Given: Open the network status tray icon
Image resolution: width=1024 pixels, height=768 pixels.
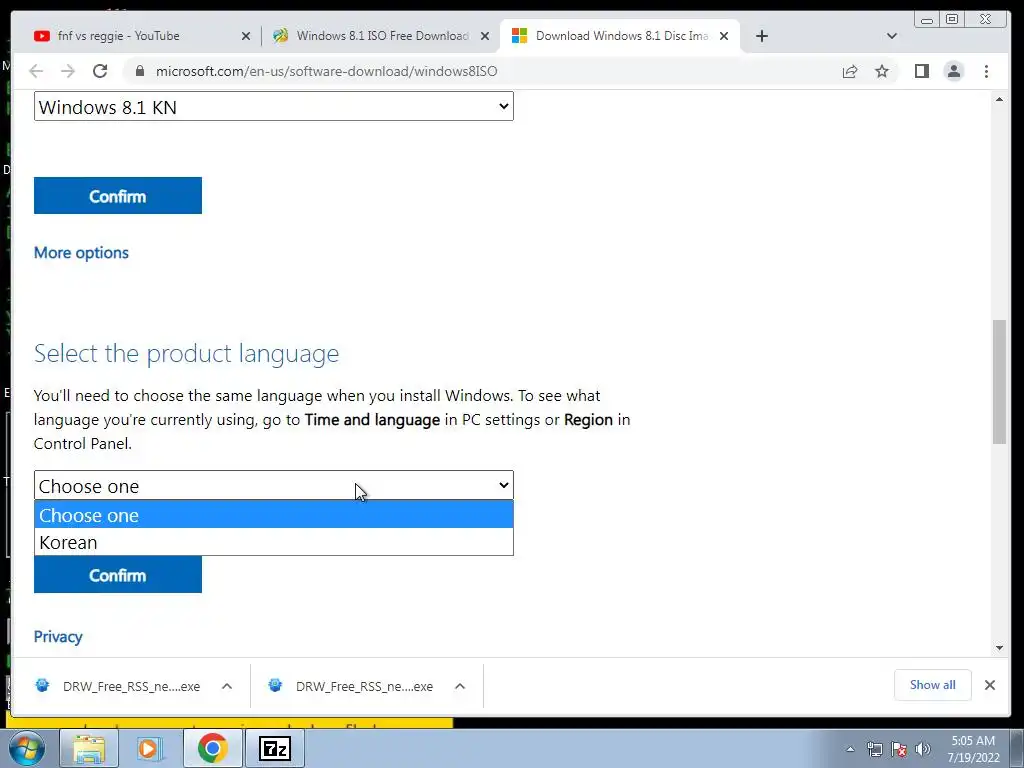Looking at the screenshot, I should coord(874,750).
